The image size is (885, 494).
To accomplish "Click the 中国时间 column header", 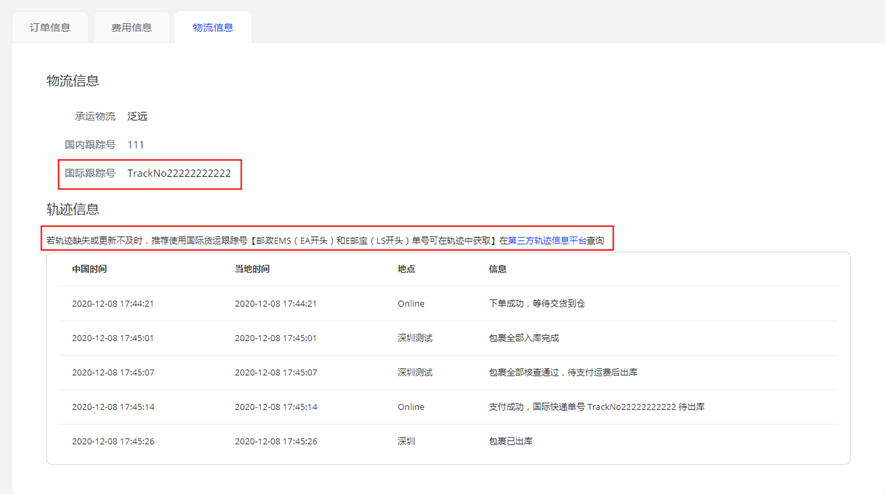I will click(89, 270).
